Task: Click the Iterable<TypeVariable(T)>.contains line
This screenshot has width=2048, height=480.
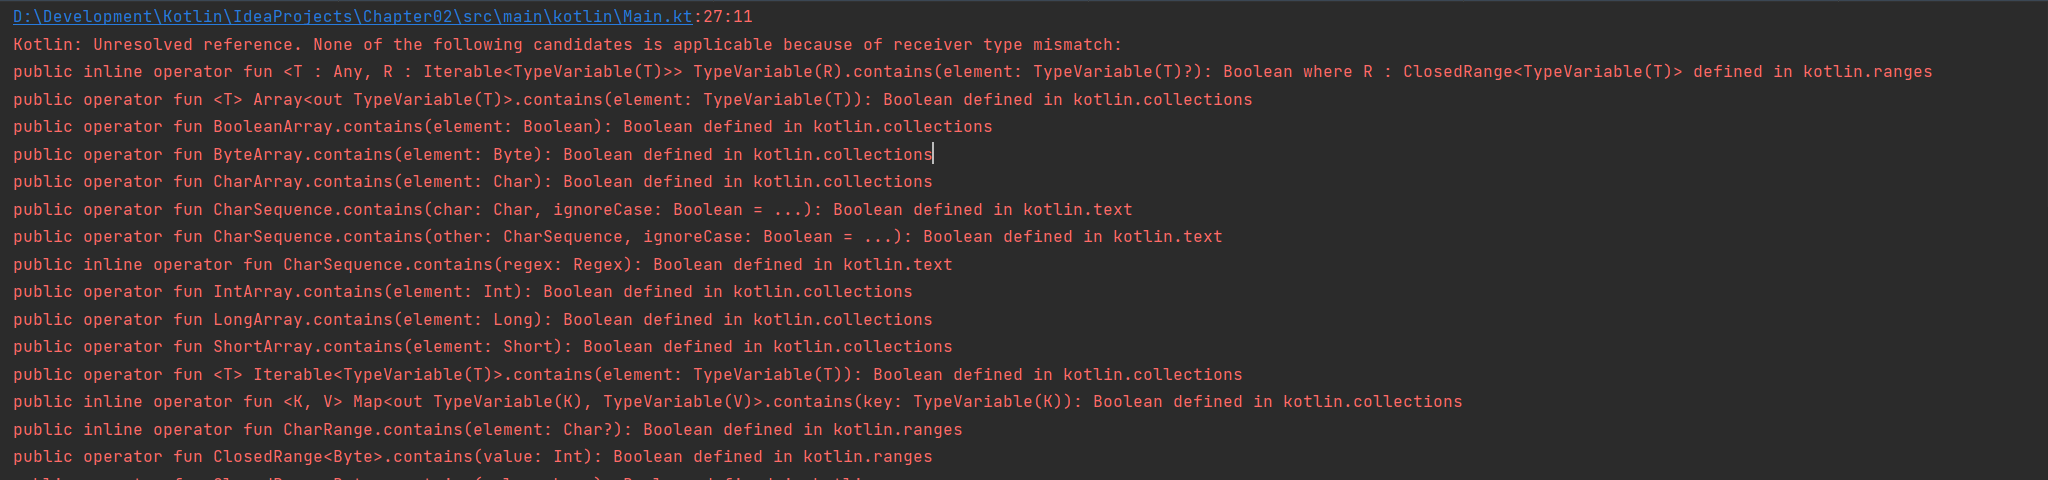Action: (x=627, y=375)
